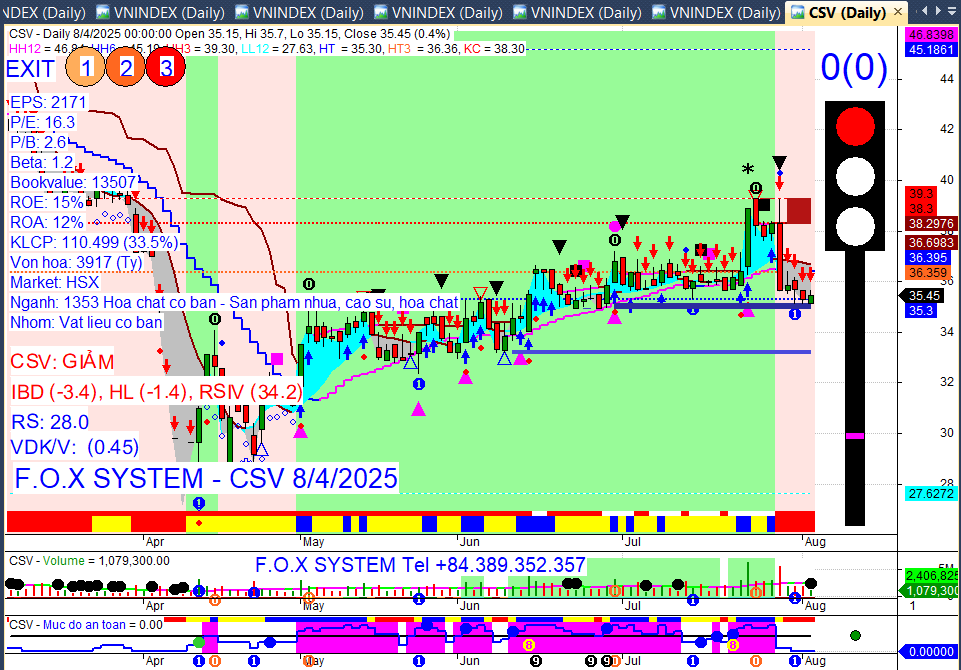
Task: Click the 27.6272 cyan price label
Action: tap(932, 493)
